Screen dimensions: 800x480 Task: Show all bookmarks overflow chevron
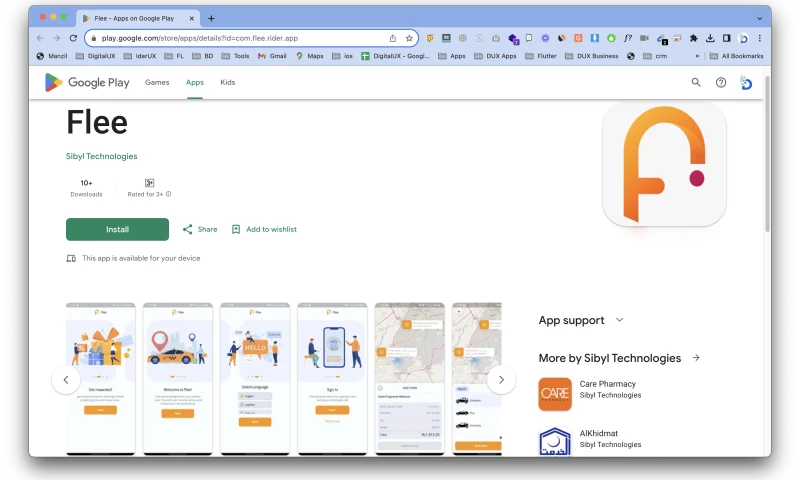tap(697, 56)
